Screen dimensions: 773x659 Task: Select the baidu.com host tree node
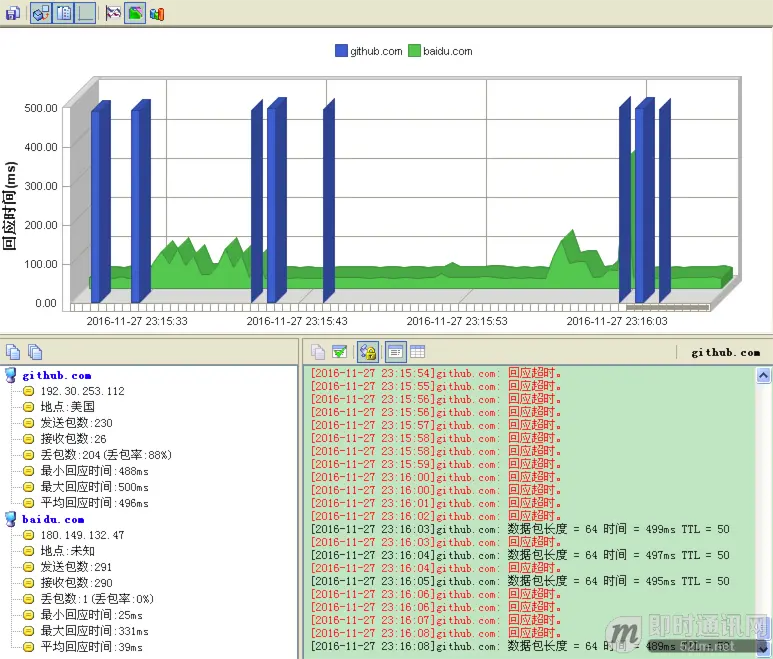(53, 520)
